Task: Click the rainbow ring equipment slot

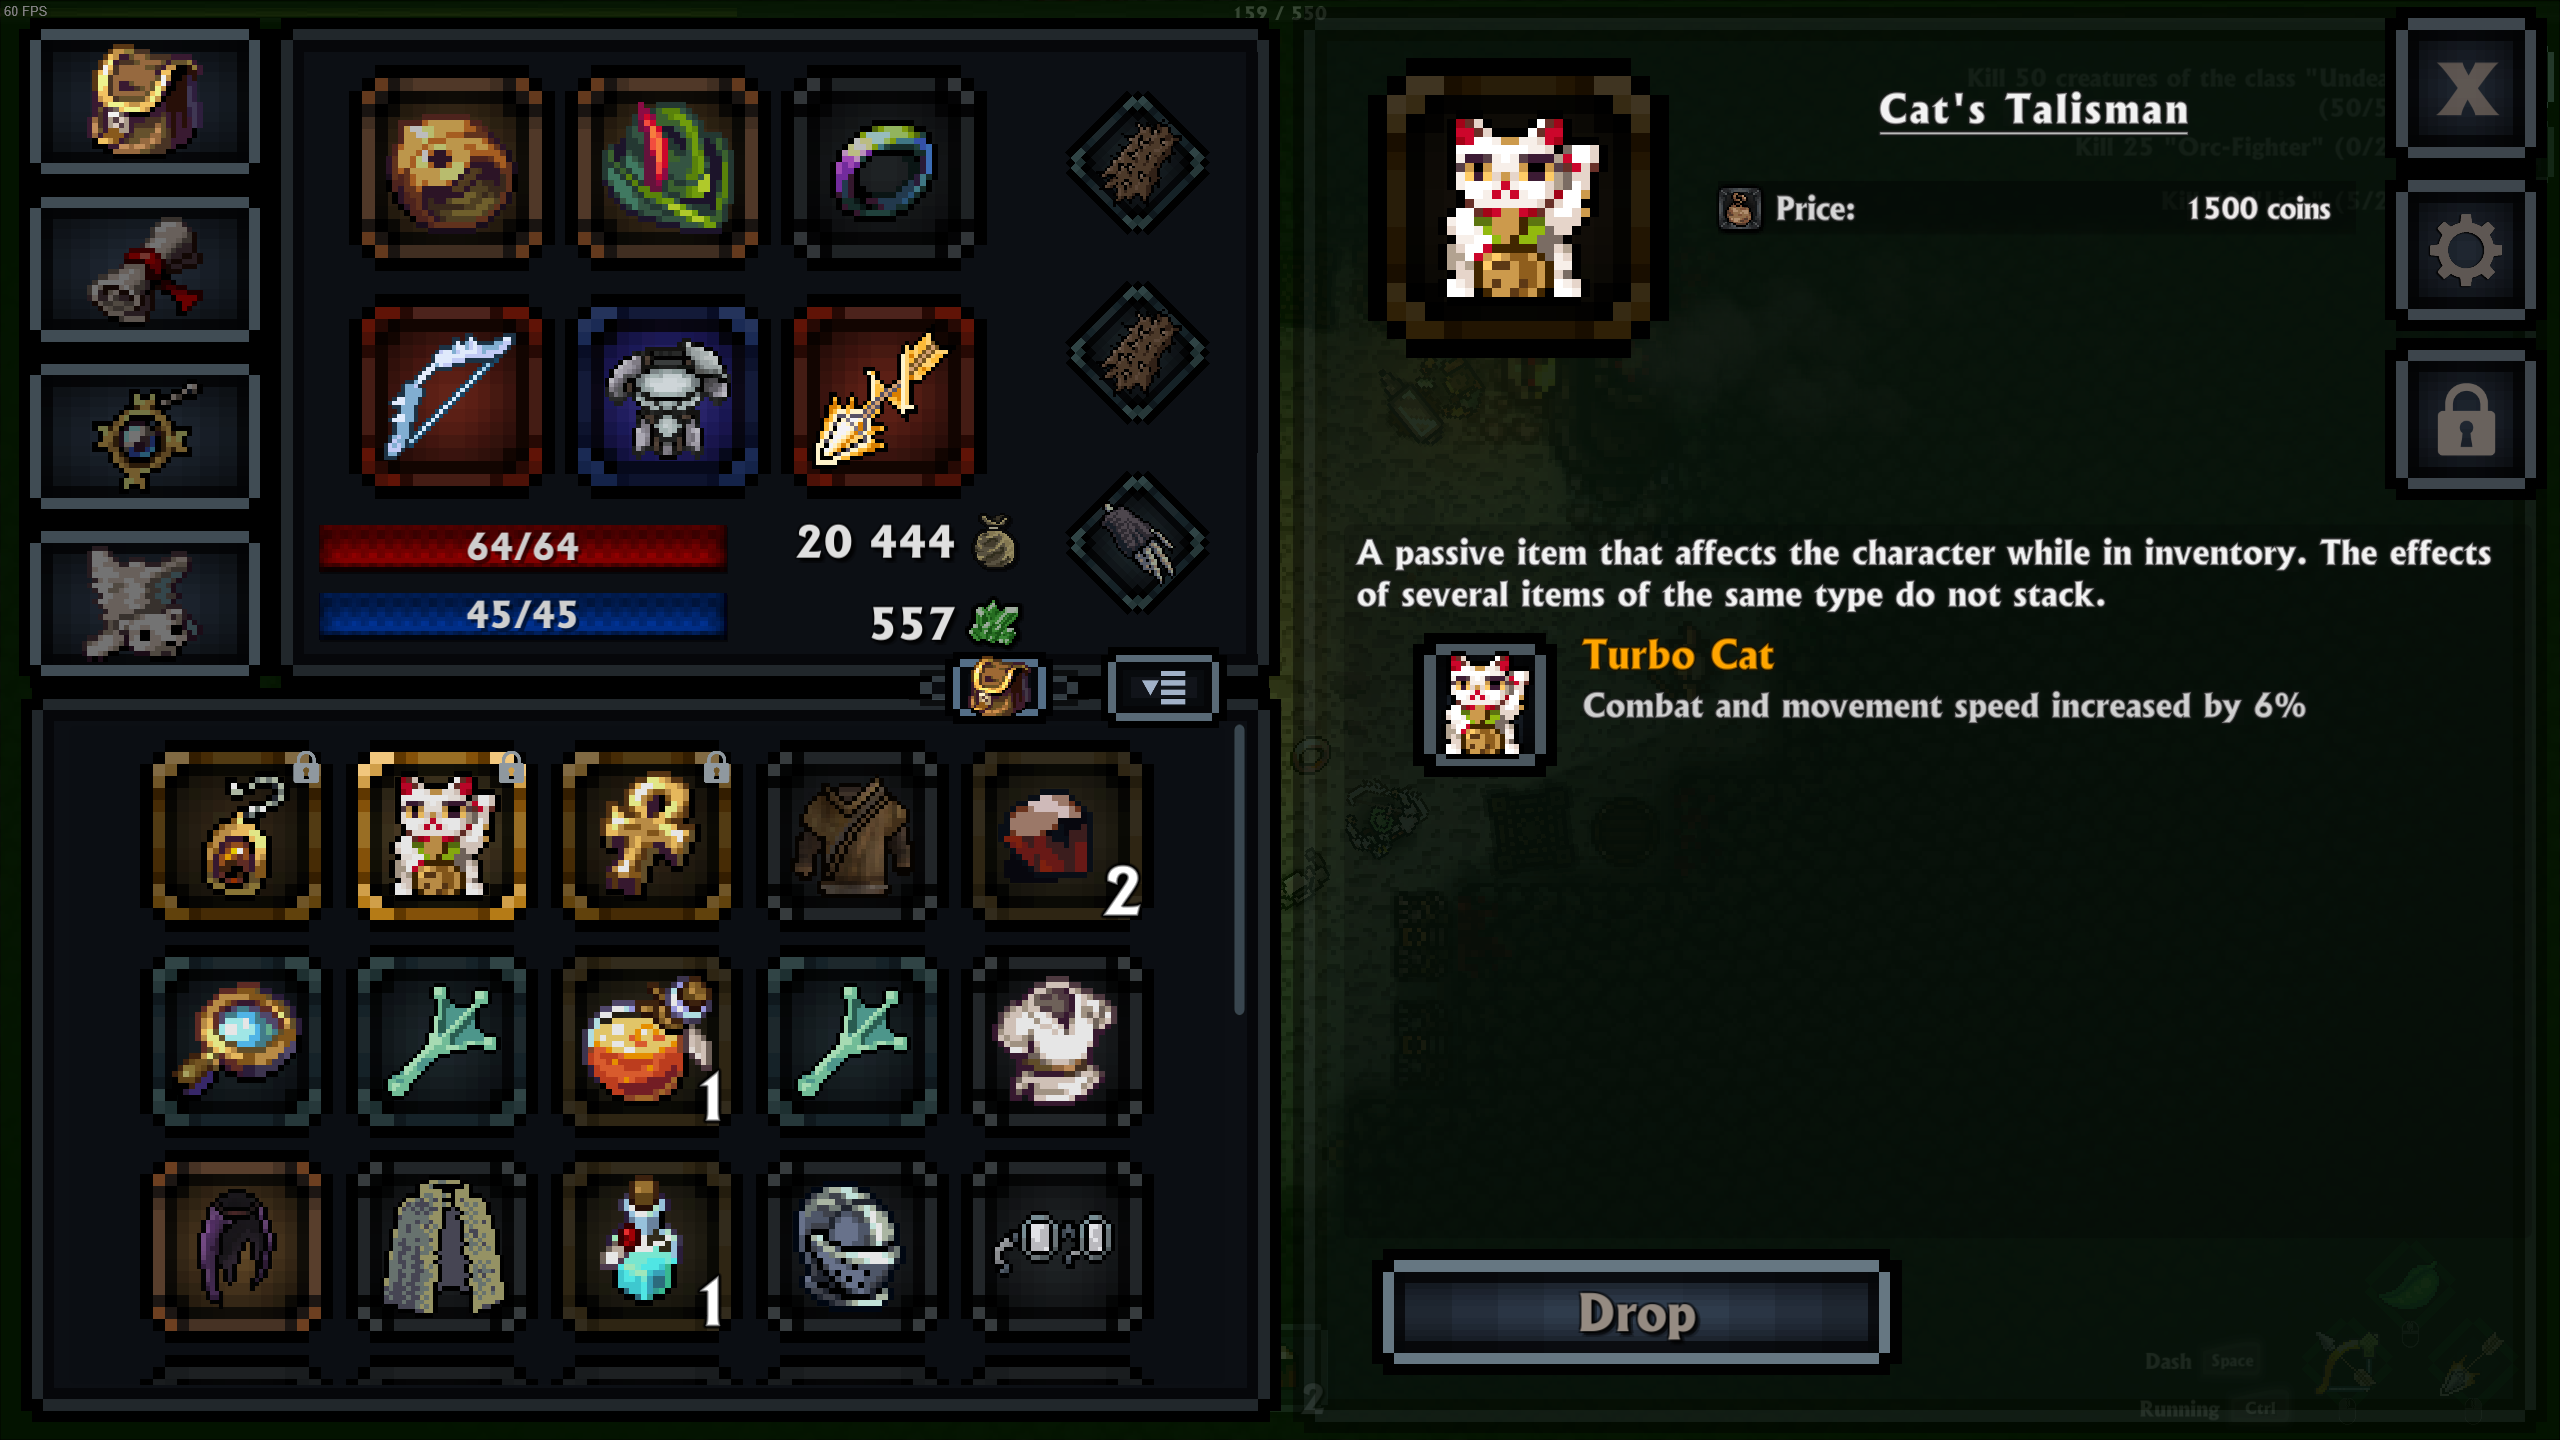Action: point(883,167)
